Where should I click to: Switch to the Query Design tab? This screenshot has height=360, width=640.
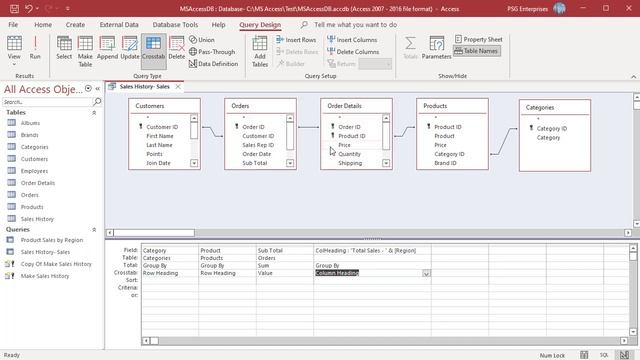coord(260,24)
